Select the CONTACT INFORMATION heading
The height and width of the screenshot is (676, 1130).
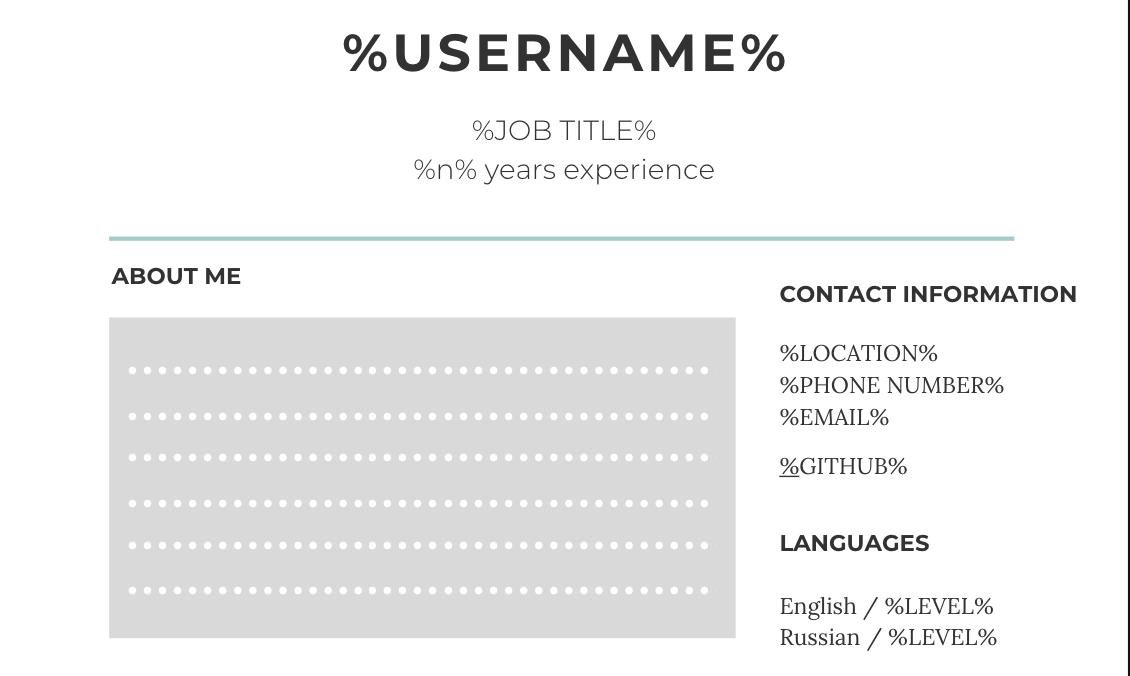(x=928, y=295)
